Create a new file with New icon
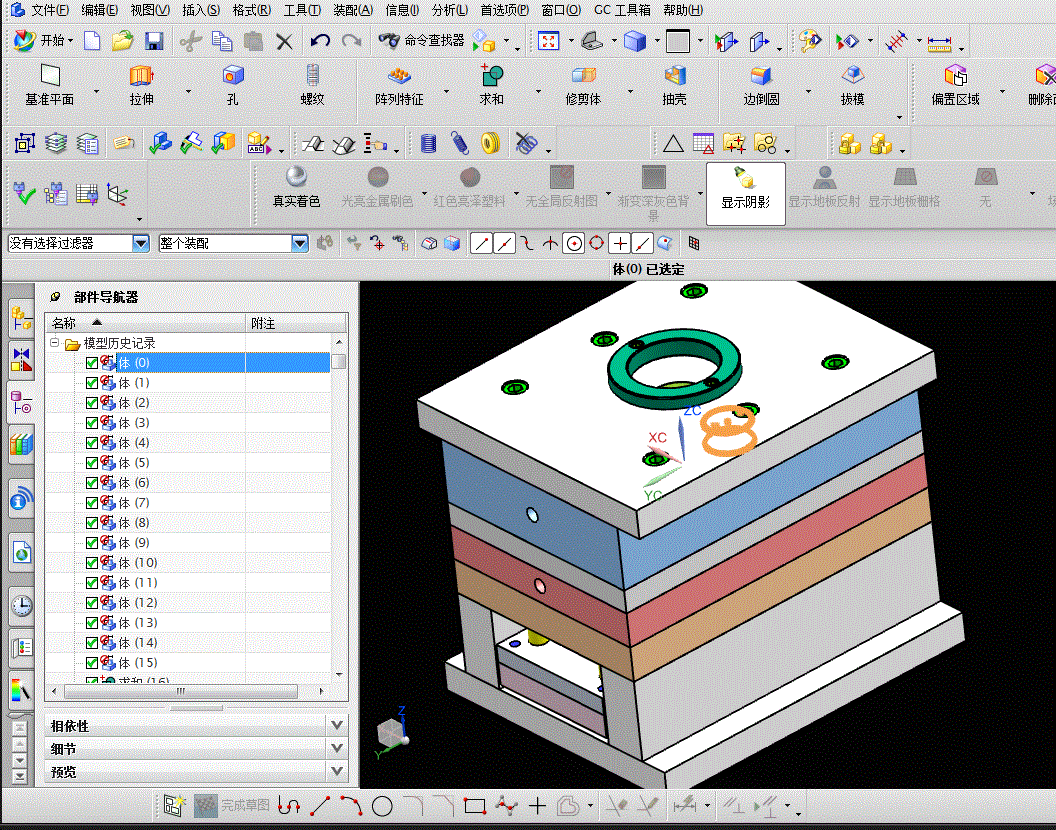This screenshot has width=1056, height=830. click(x=92, y=41)
